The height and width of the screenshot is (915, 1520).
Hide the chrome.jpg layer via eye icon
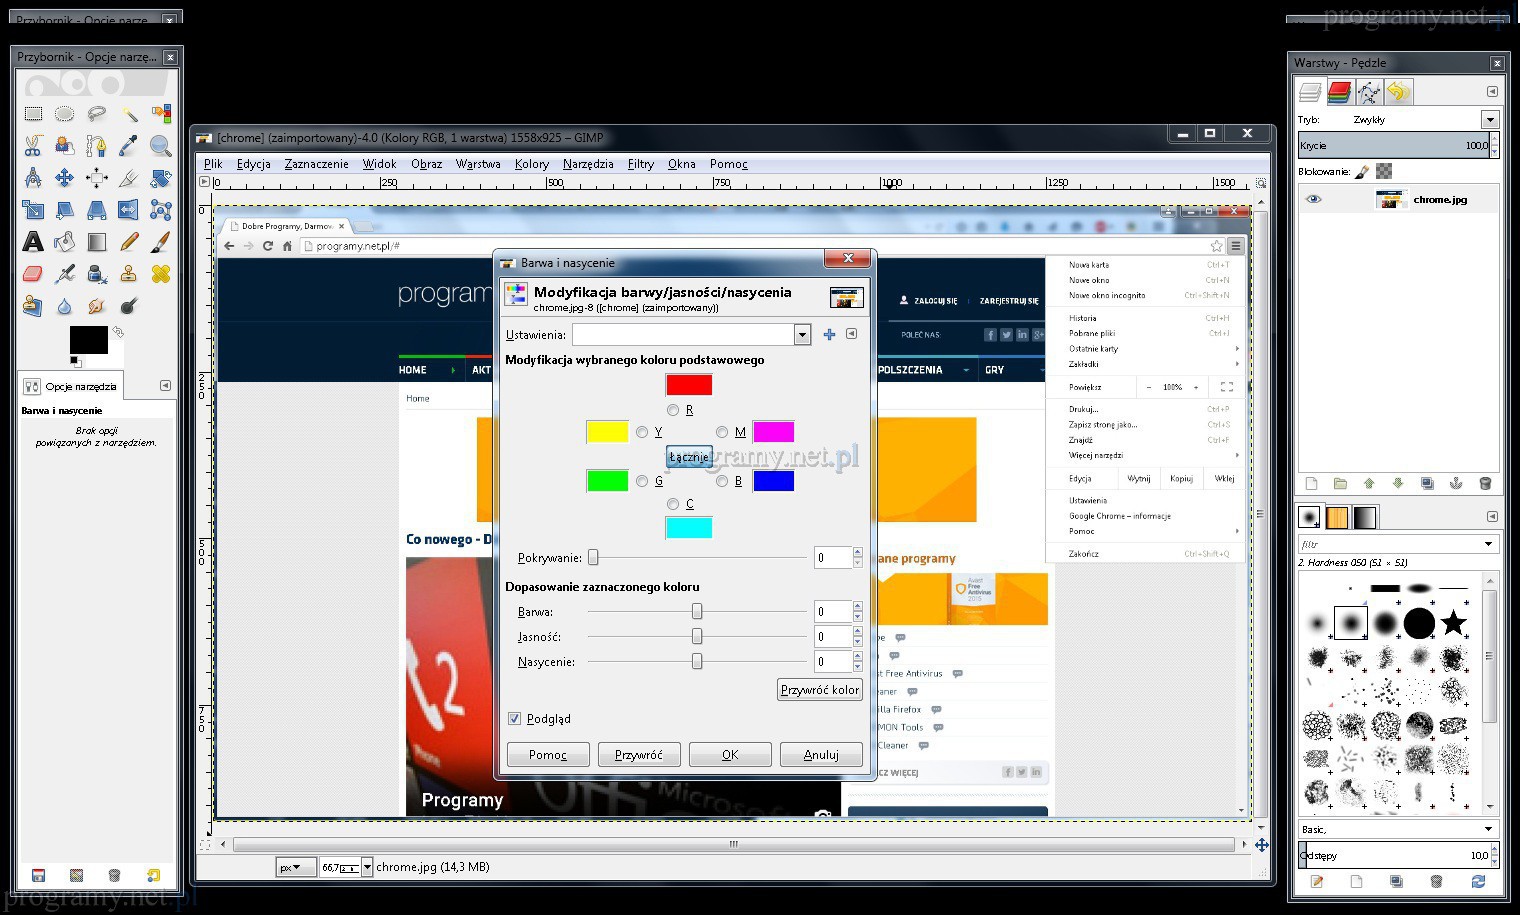tap(1314, 199)
